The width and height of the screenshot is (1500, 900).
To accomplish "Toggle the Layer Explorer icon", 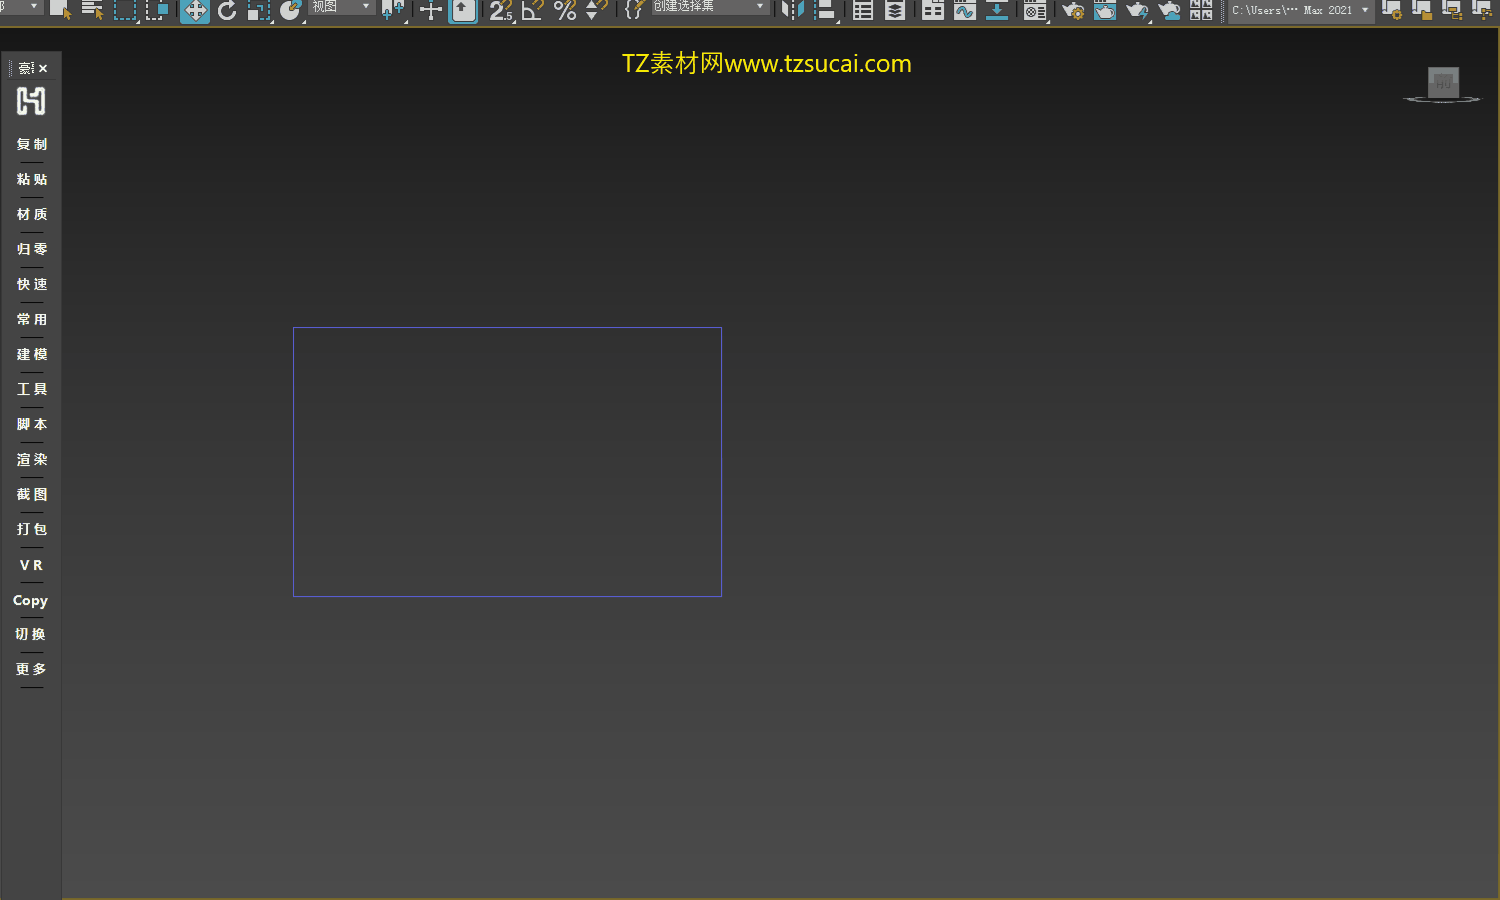I will coord(895,10).
